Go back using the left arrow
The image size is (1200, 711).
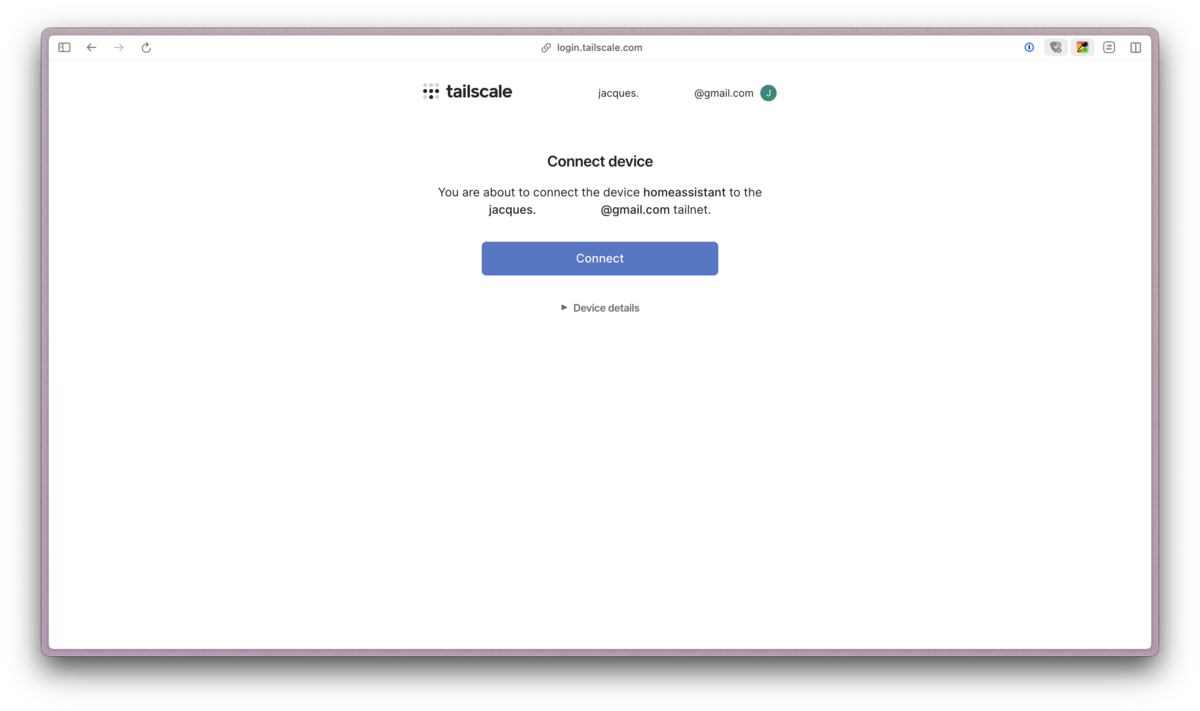click(x=91, y=47)
